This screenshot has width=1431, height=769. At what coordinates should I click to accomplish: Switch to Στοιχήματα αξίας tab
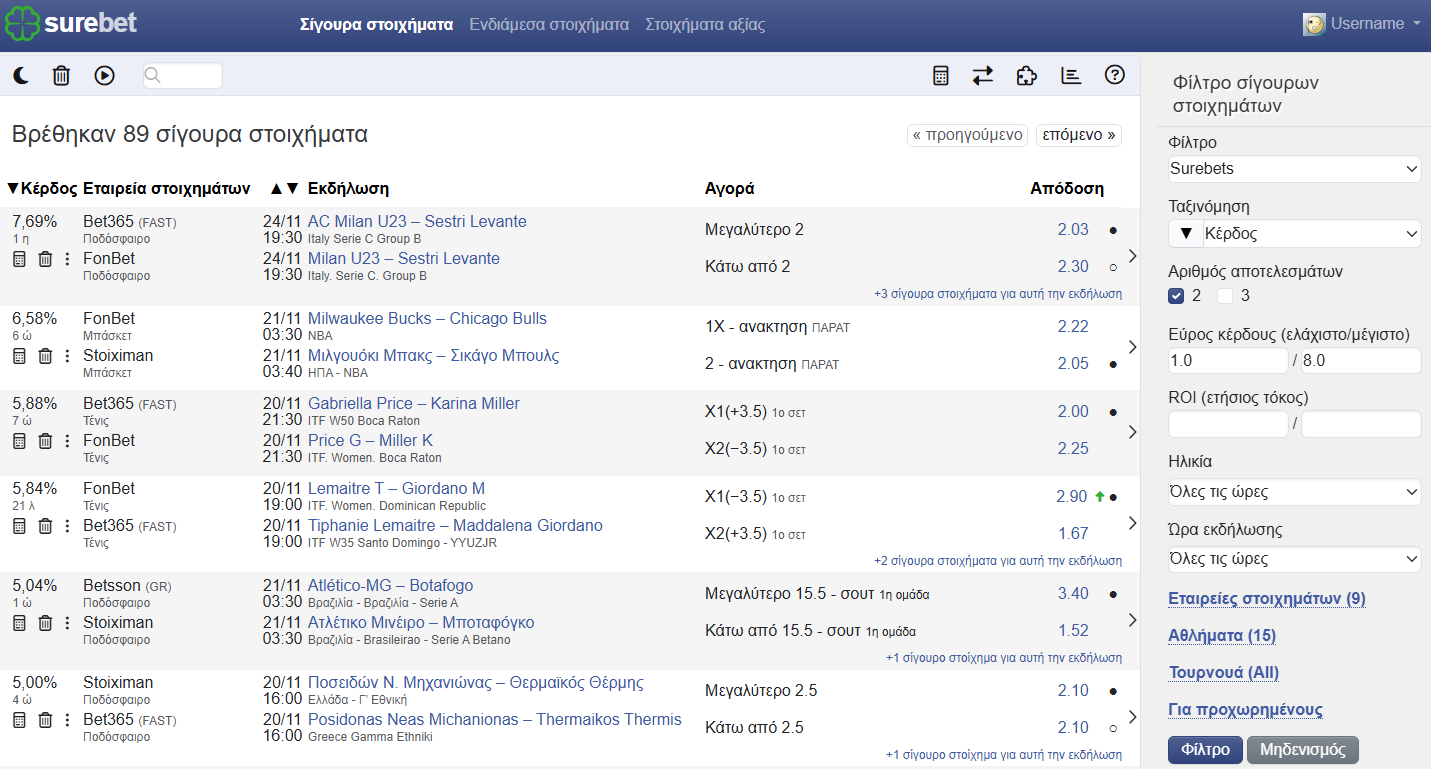pos(705,24)
